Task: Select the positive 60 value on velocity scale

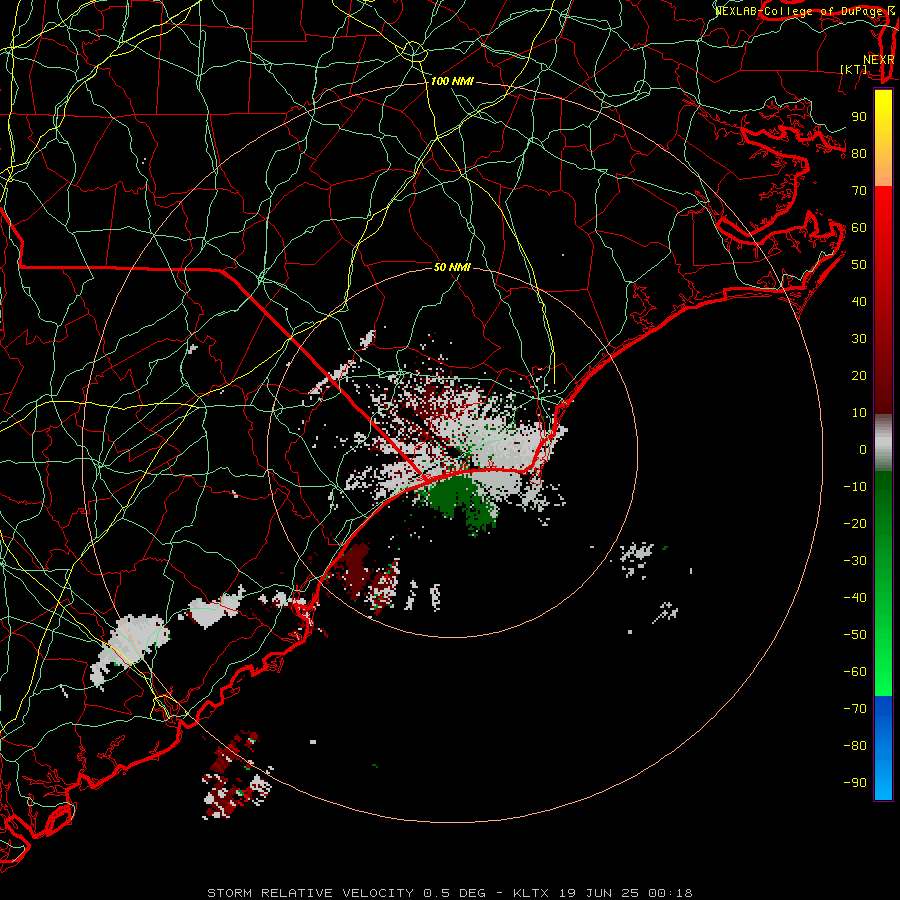Action: click(x=859, y=227)
